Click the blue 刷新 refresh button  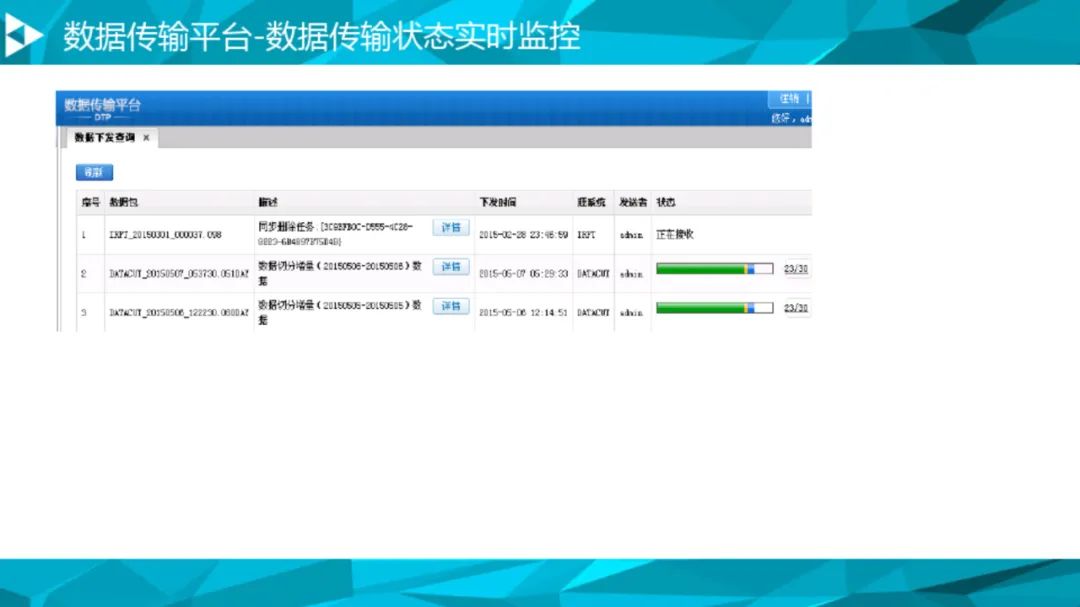pos(94,172)
